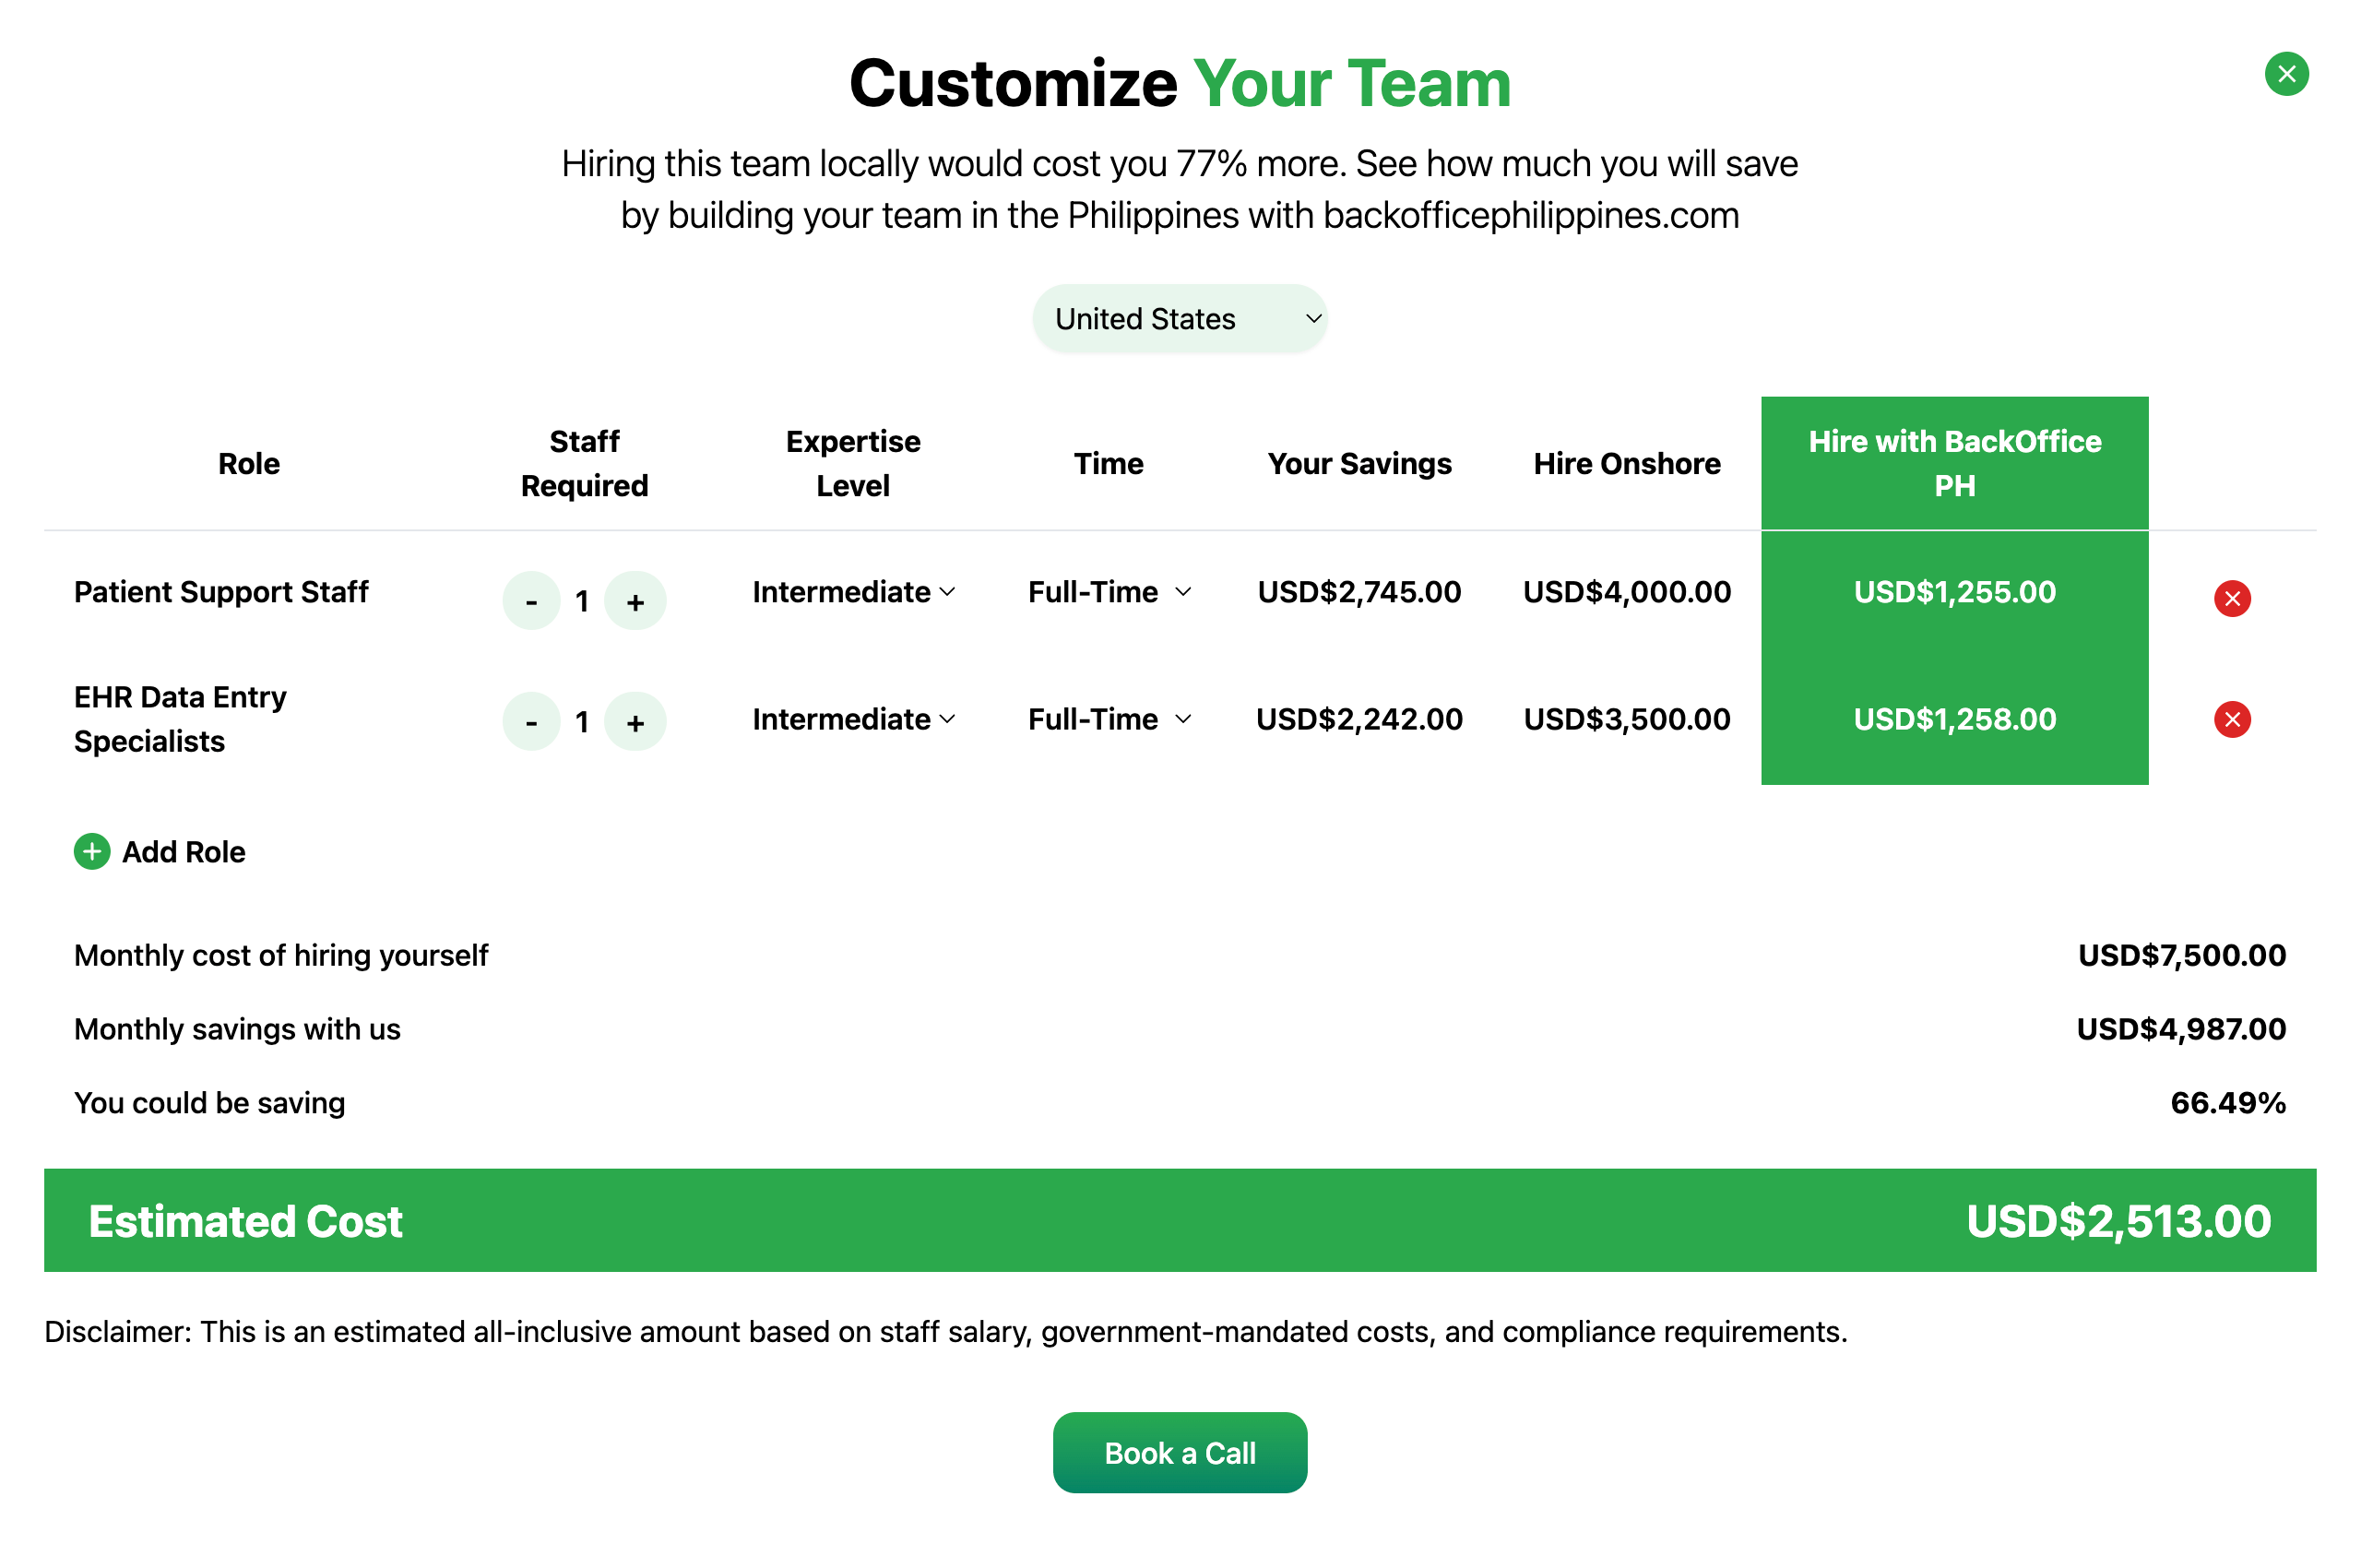
Task: Decrease EHR Data Entry Specialists count
Action: [531, 721]
